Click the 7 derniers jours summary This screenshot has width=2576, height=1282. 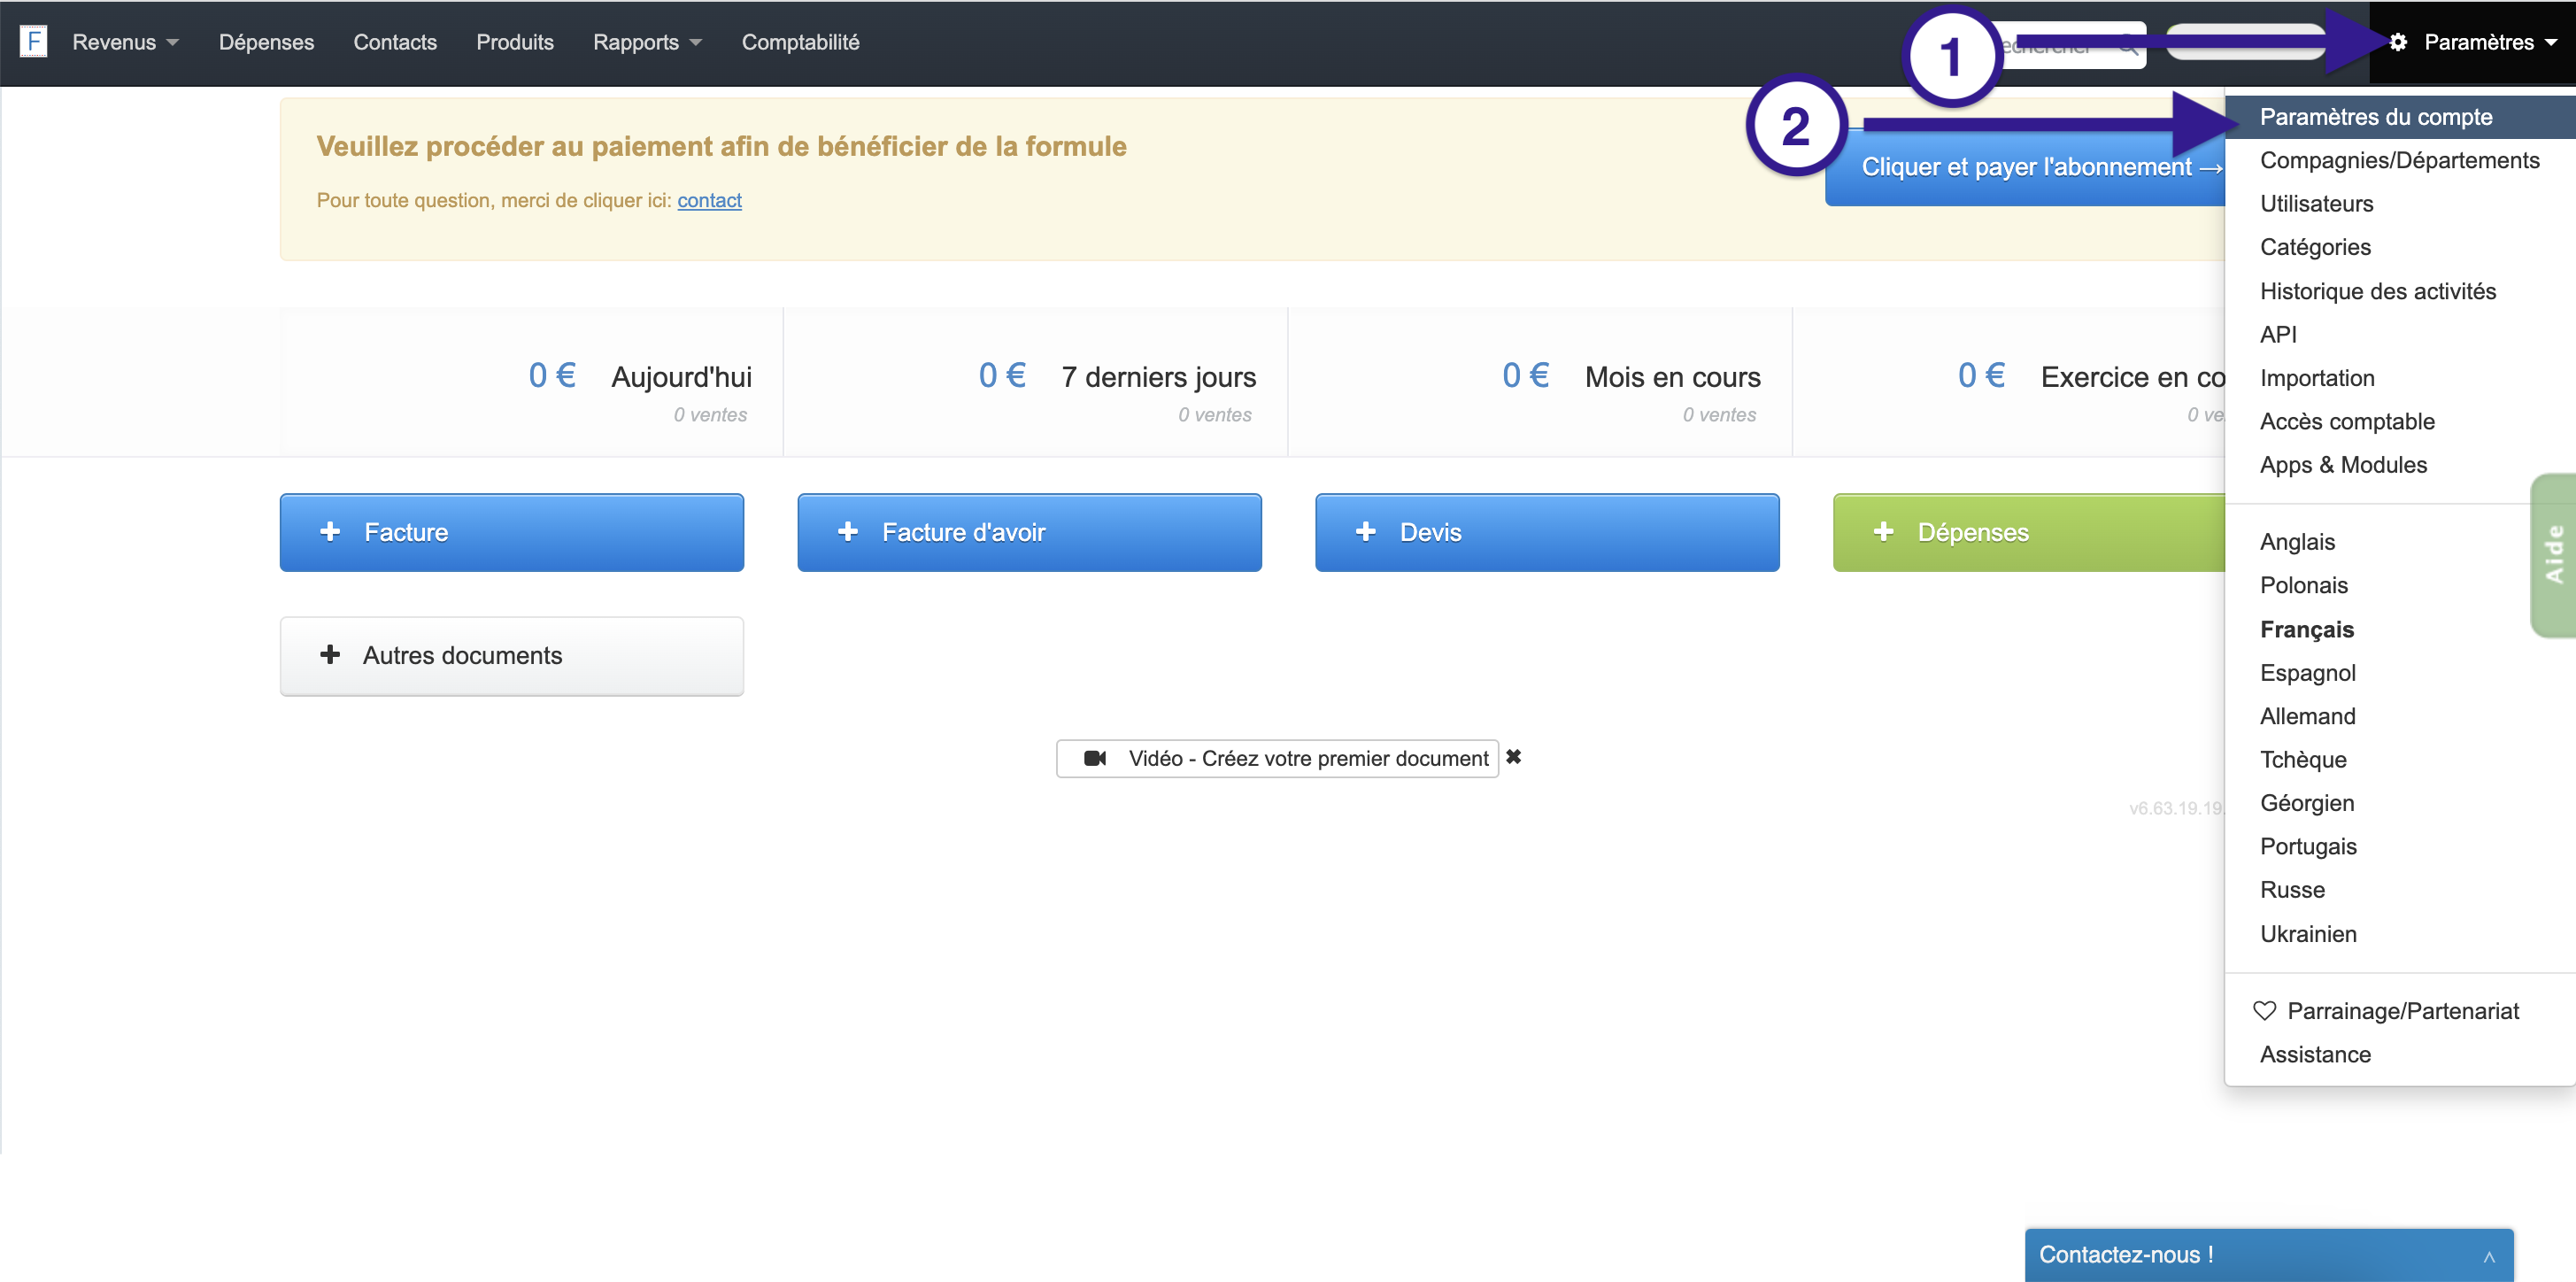click(1036, 382)
